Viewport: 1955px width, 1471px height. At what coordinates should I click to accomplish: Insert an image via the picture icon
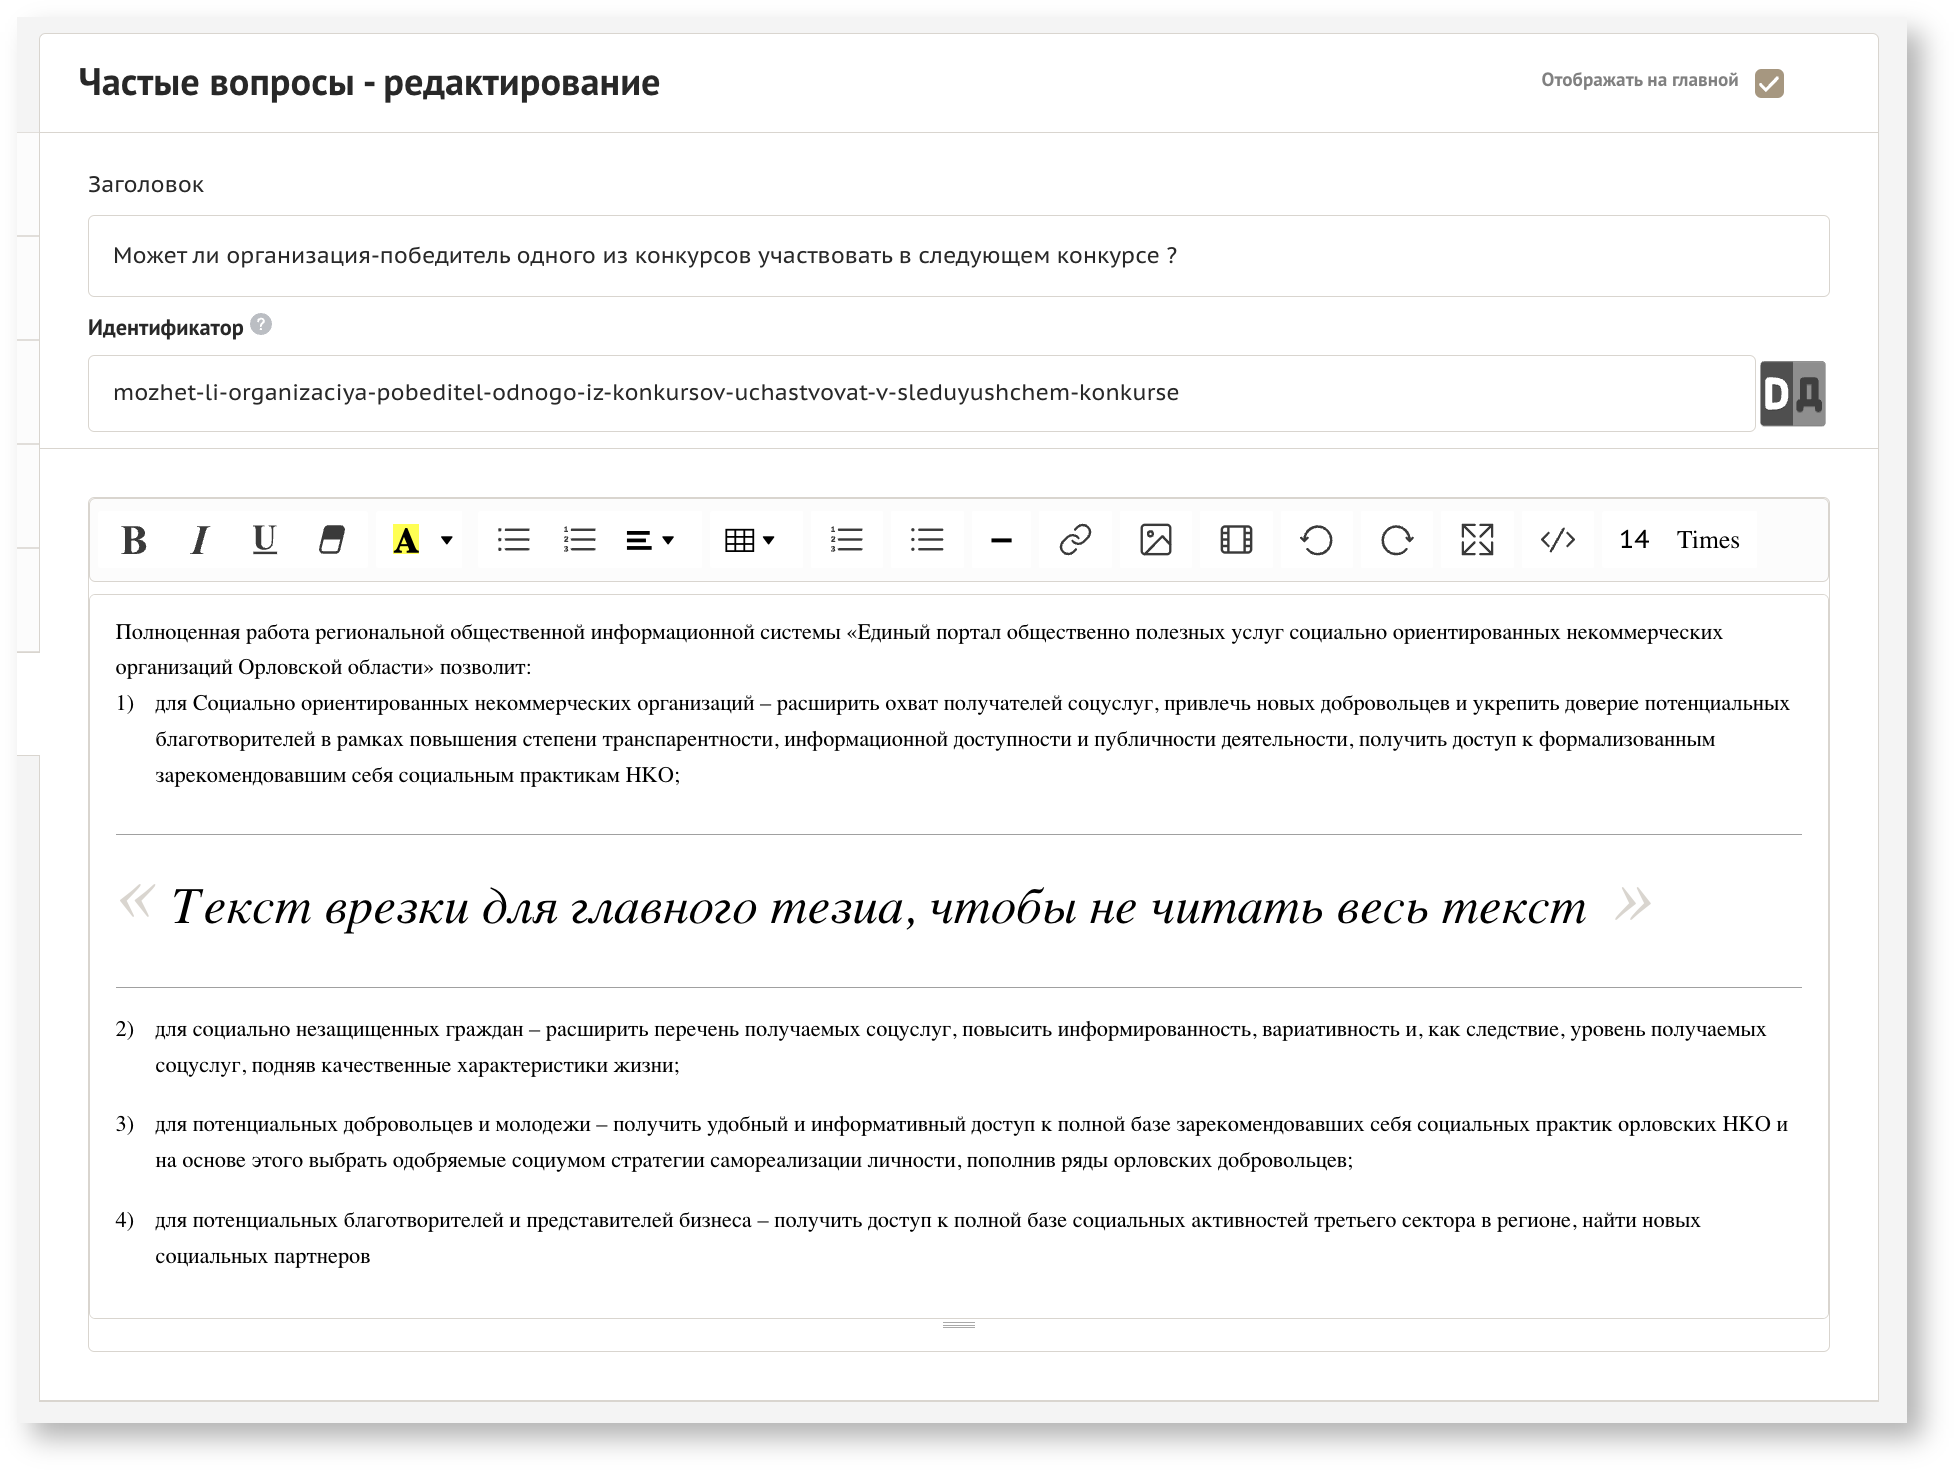coord(1156,540)
